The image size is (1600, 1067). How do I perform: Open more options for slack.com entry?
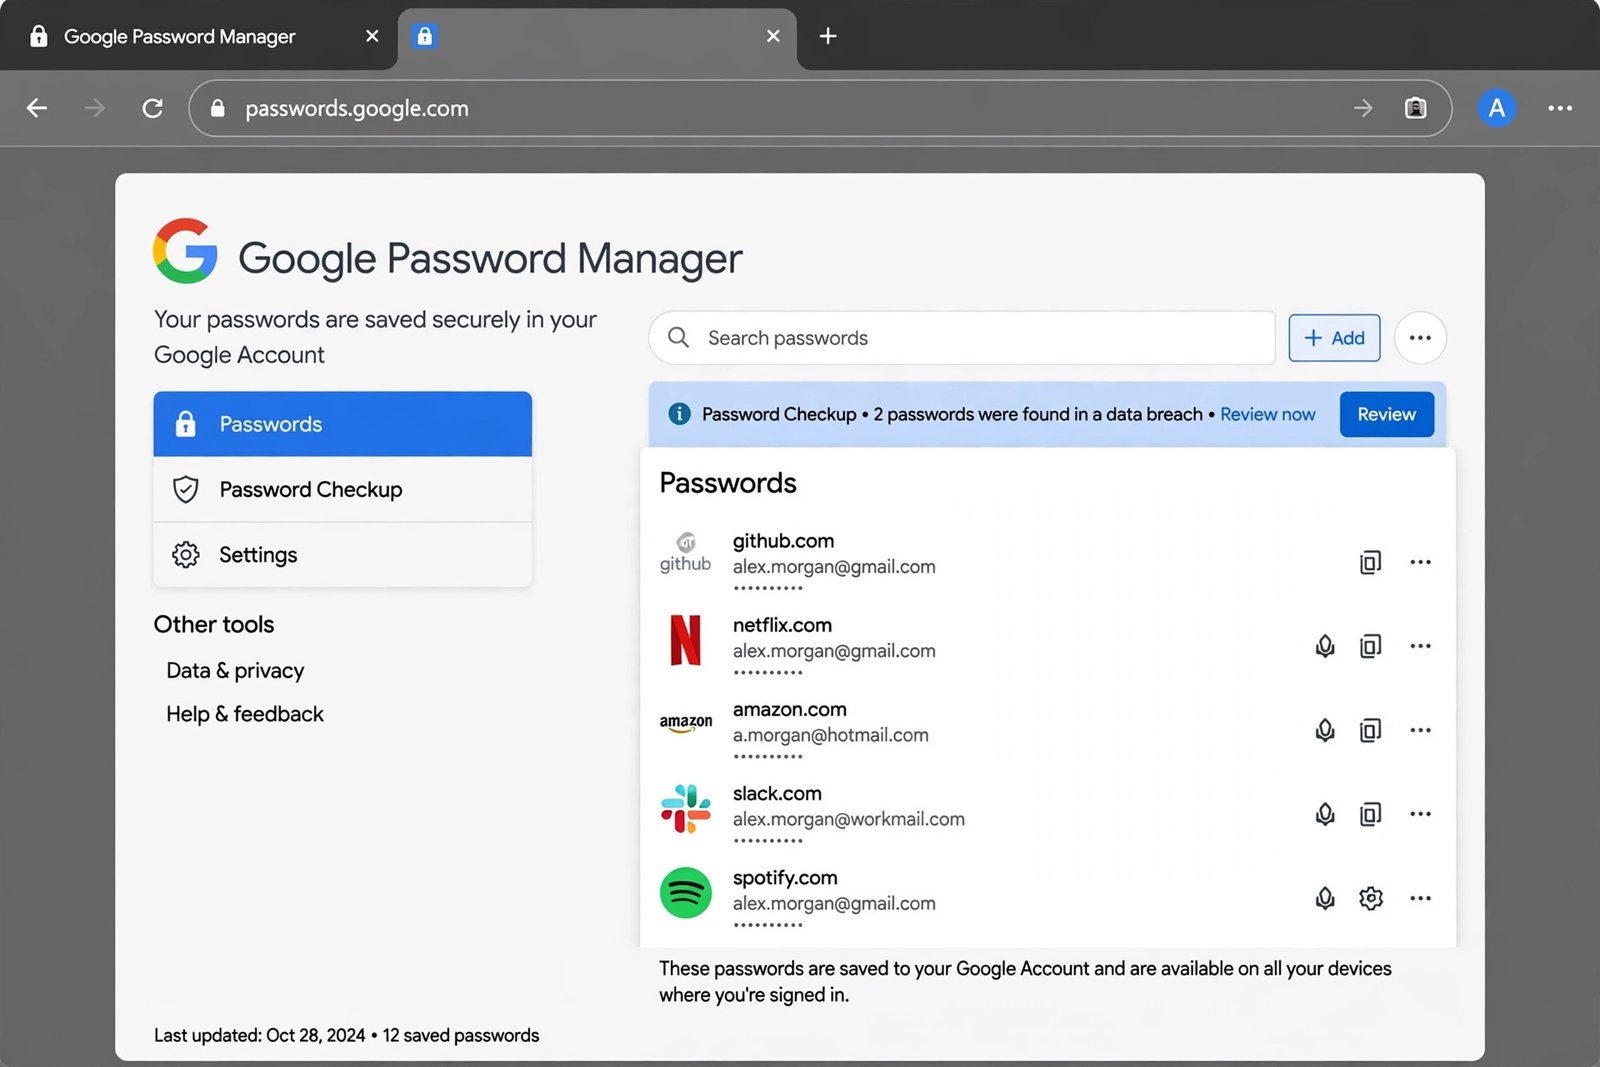1420,814
